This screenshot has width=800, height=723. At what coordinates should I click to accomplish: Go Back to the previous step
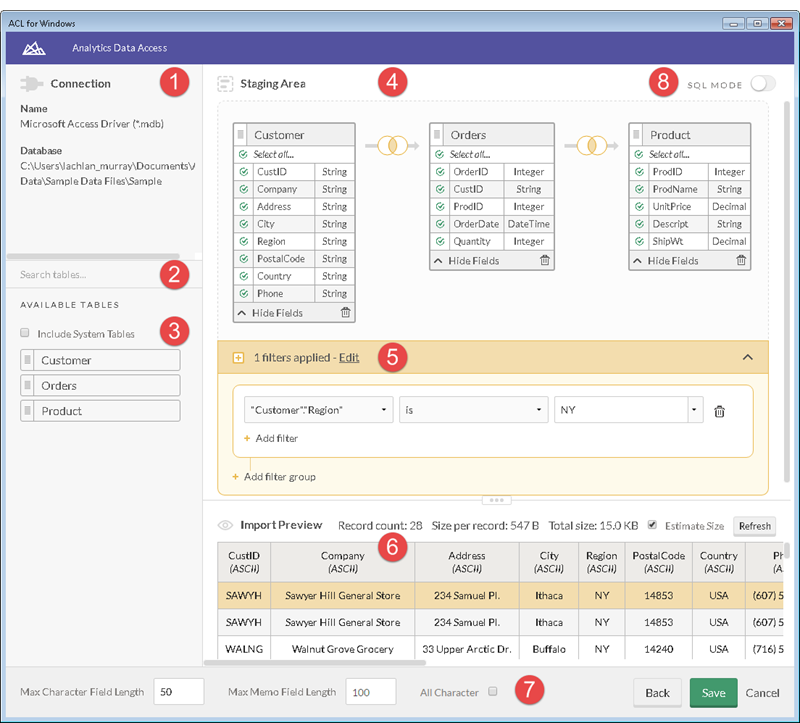[657, 693]
